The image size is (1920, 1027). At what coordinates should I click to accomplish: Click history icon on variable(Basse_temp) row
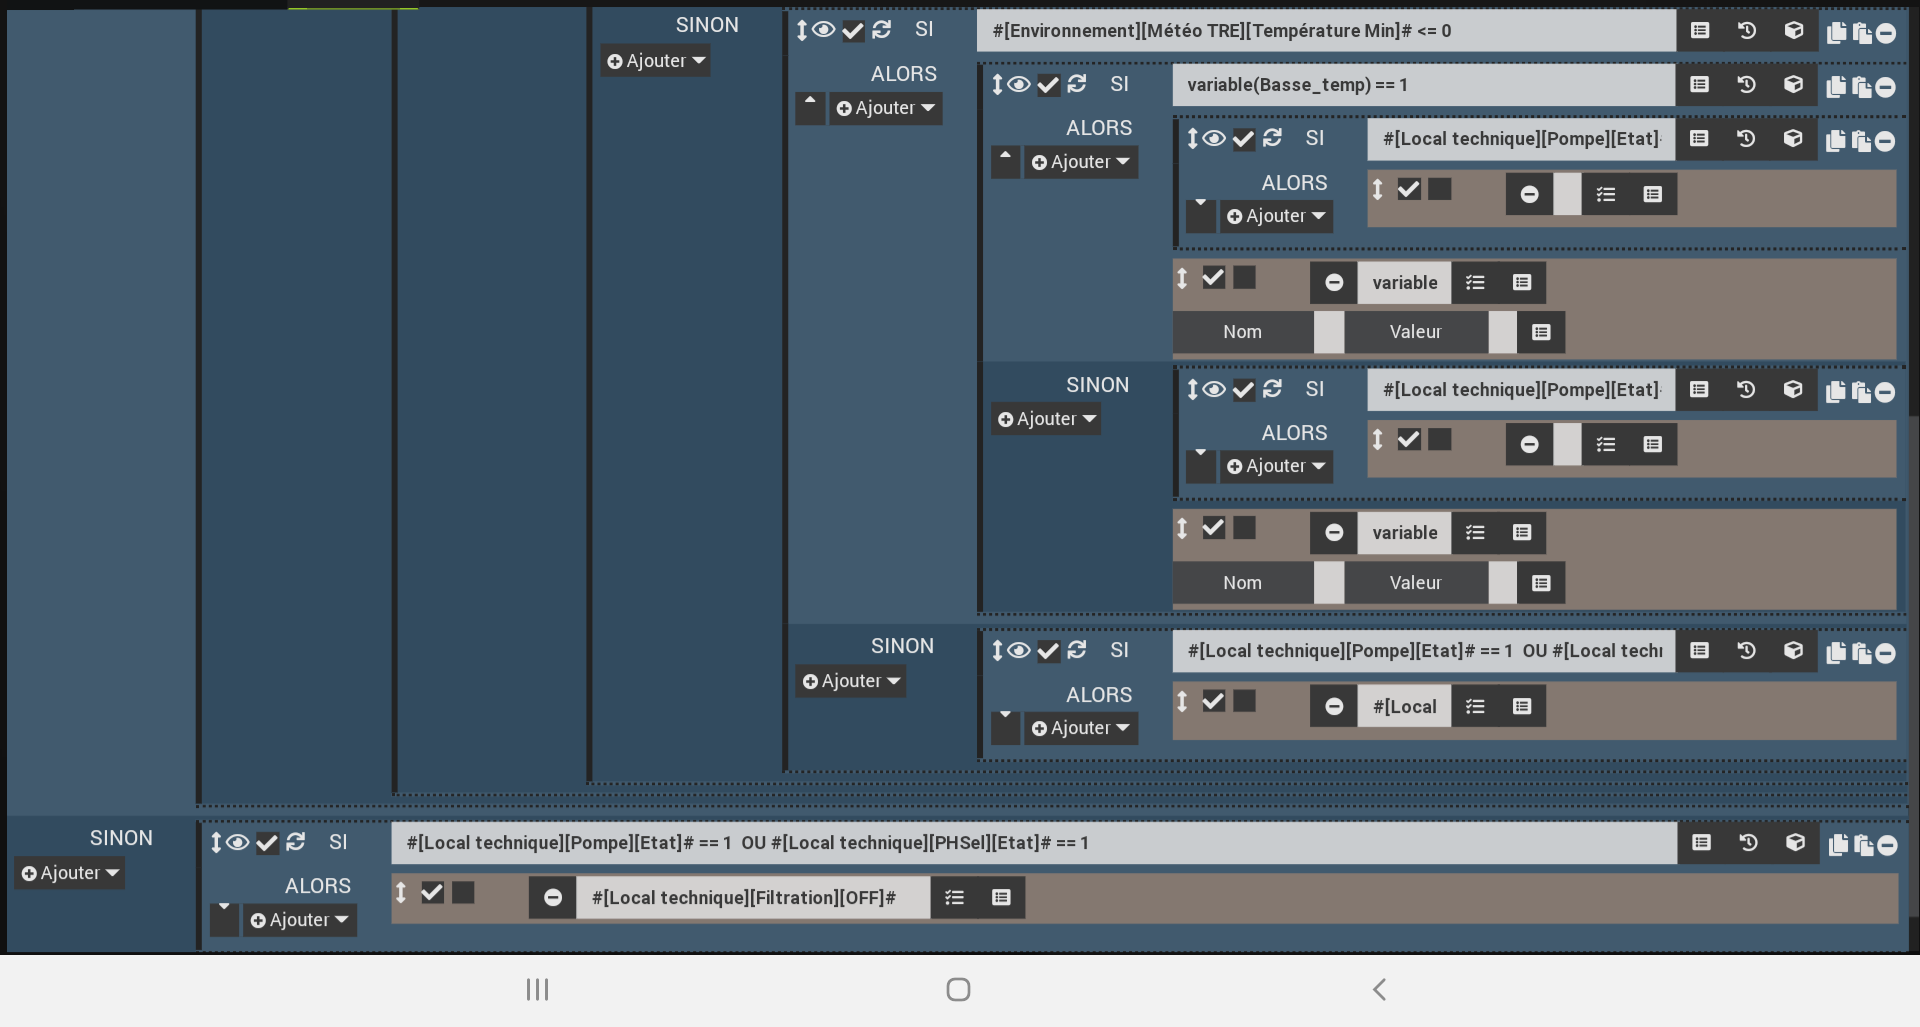tap(1747, 85)
